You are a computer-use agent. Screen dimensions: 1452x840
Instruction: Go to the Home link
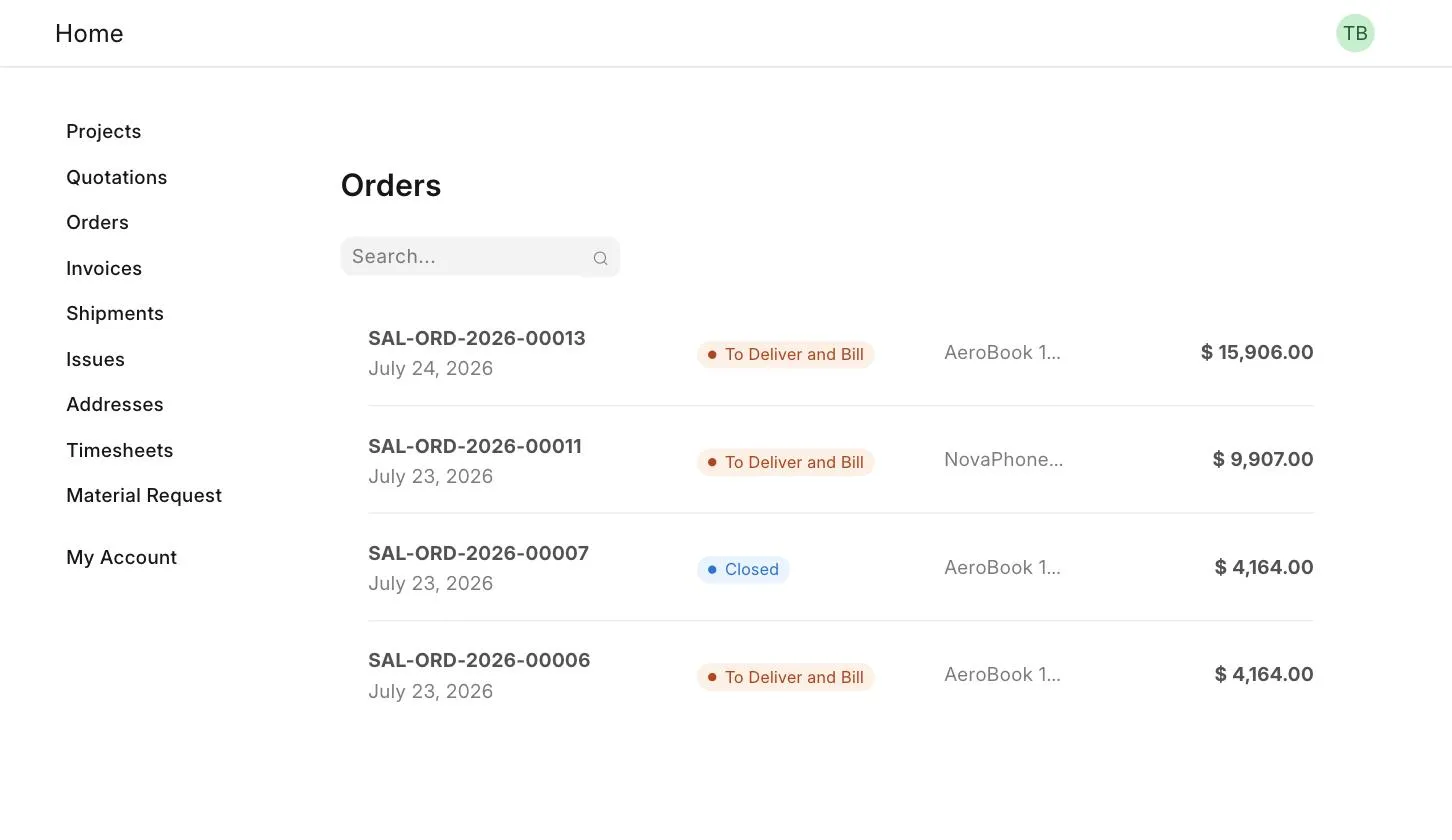click(x=89, y=33)
